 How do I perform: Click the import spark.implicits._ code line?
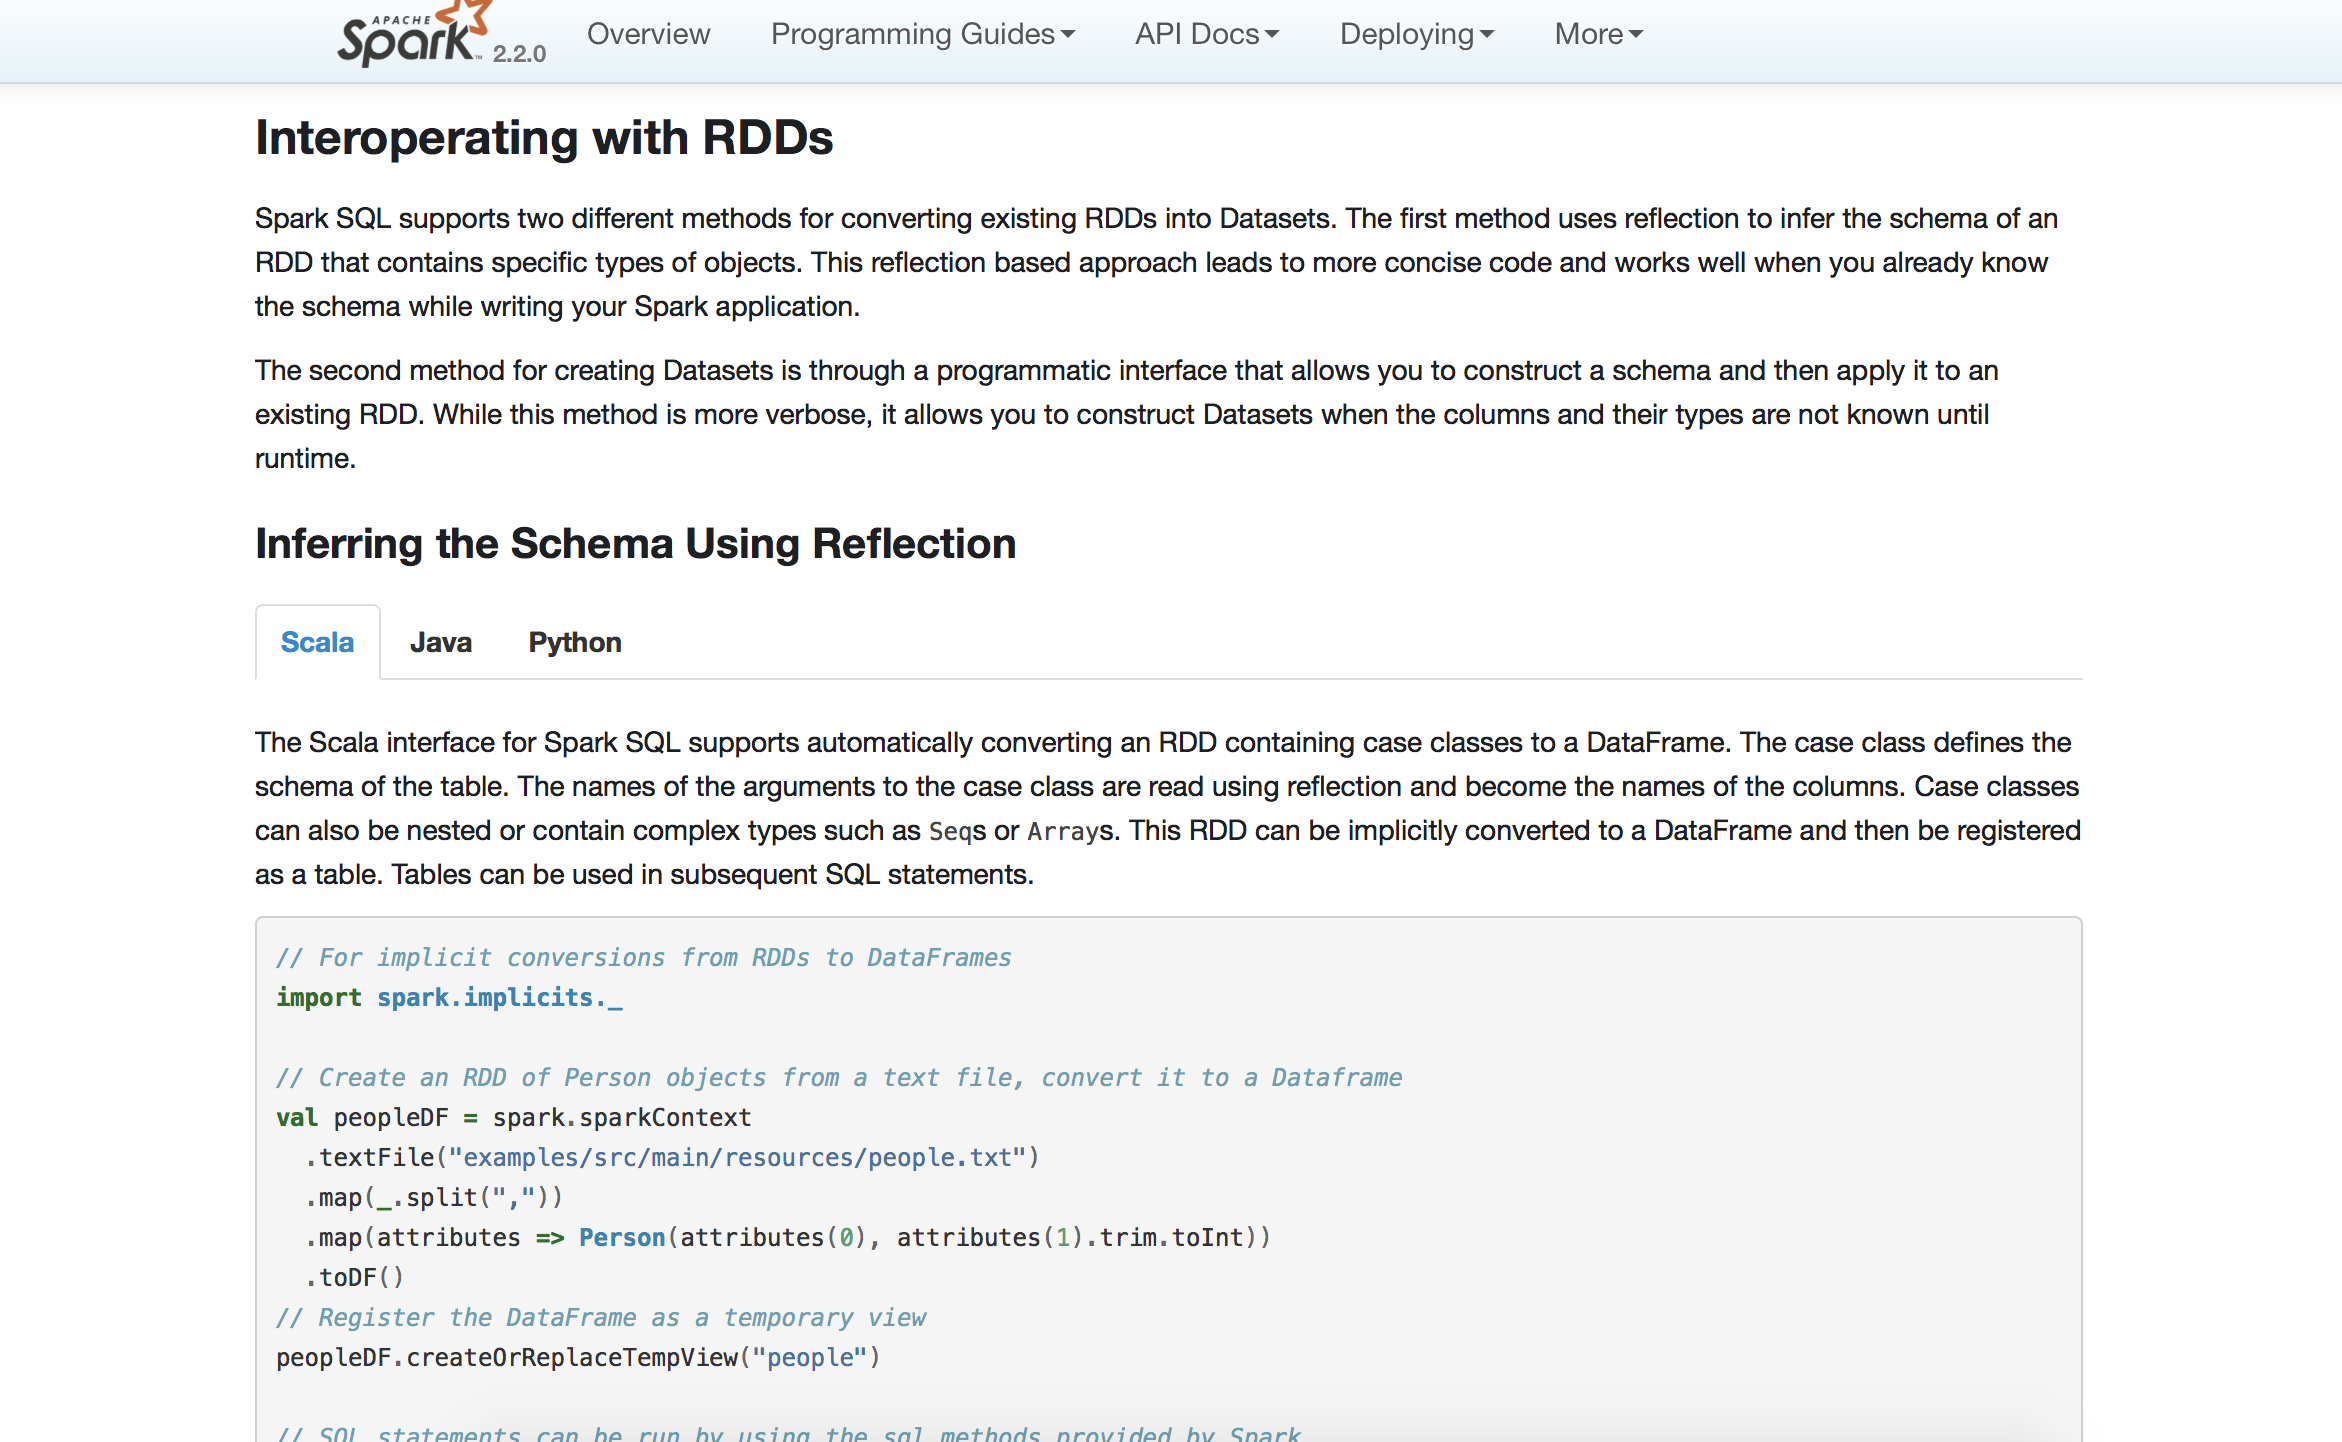449,998
